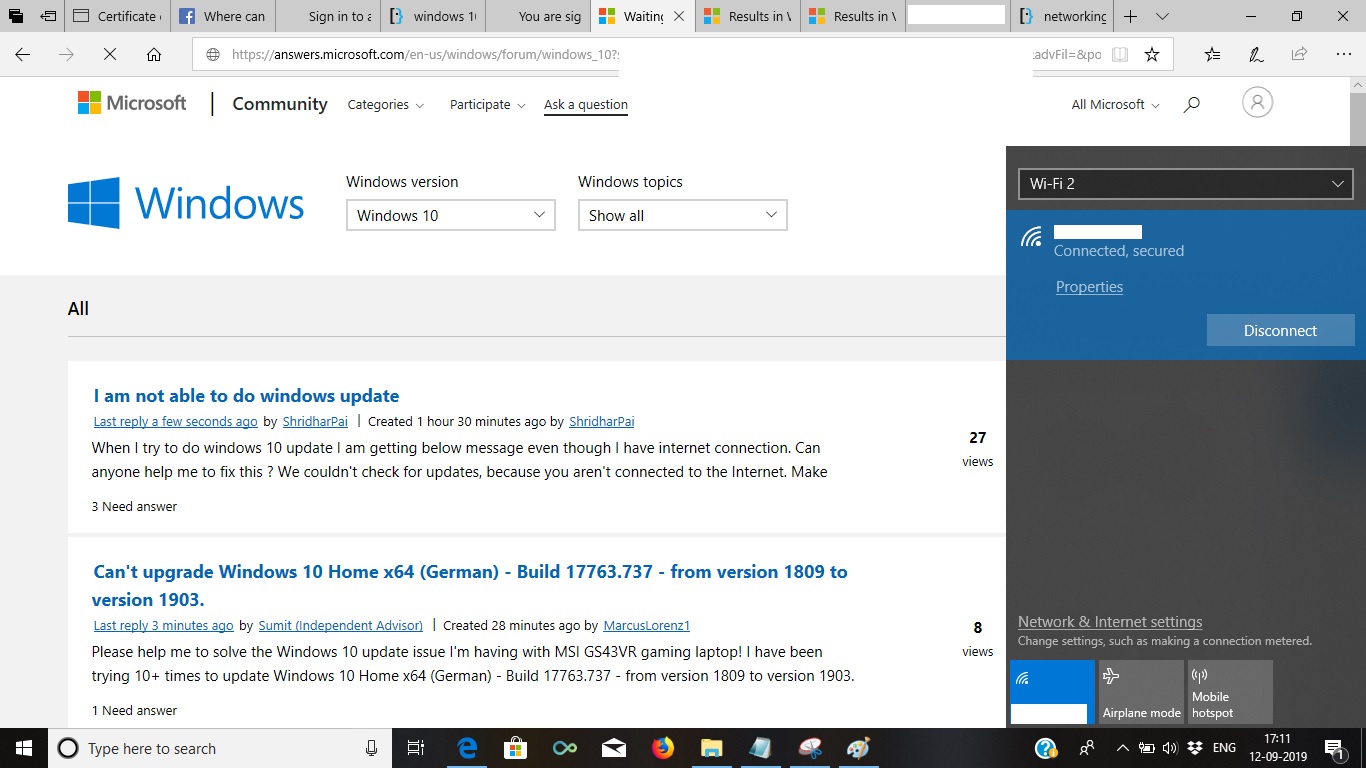This screenshot has width=1366, height=768.
Task: Click Type here to search box
Action: pyautogui.click(x=220, y=748)
